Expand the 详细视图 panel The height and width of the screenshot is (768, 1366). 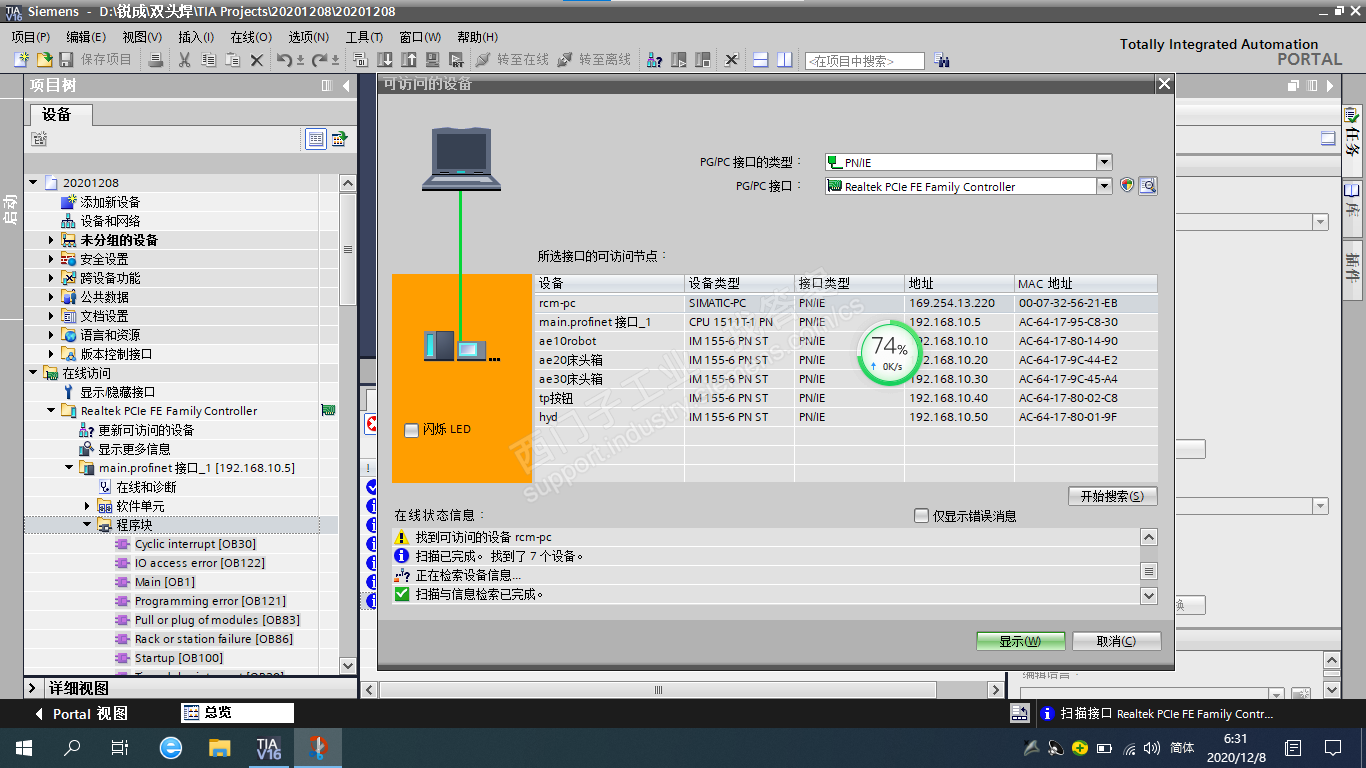[x=32, y=688]
